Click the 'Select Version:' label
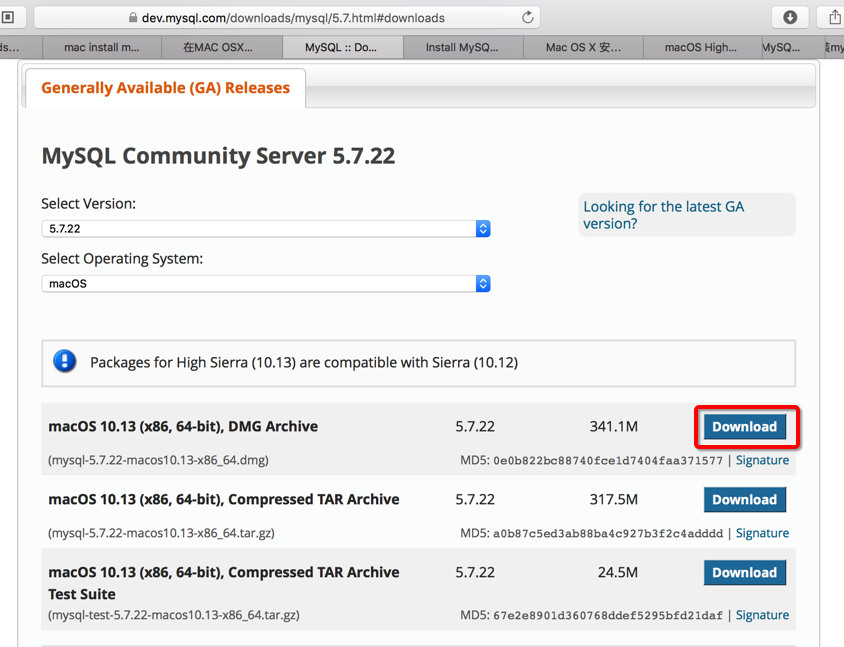Screen dimensions: 844x647 [89, 204]
